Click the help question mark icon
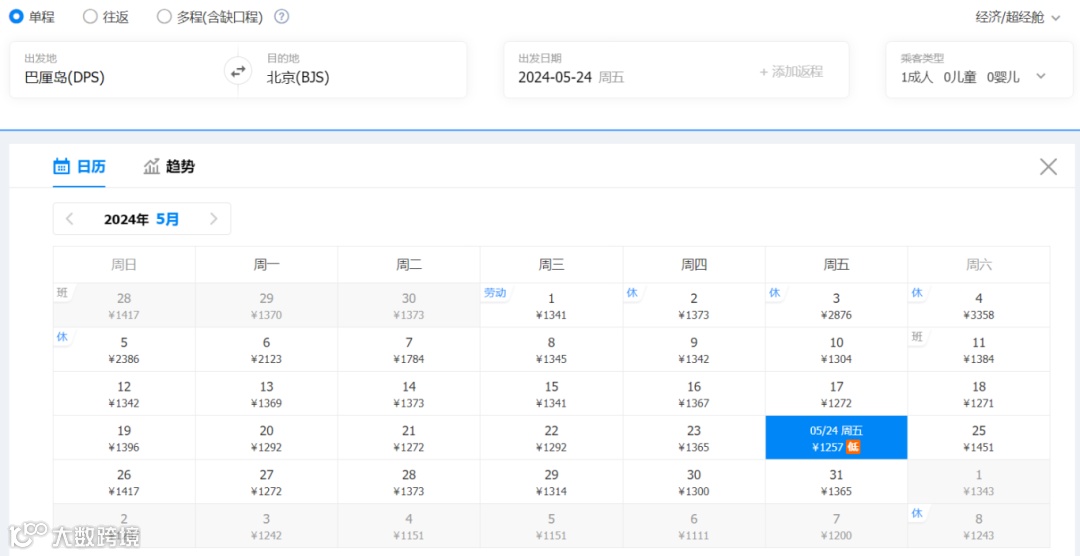The height and width of the screenshot is (556, 1080). point(281,17)
